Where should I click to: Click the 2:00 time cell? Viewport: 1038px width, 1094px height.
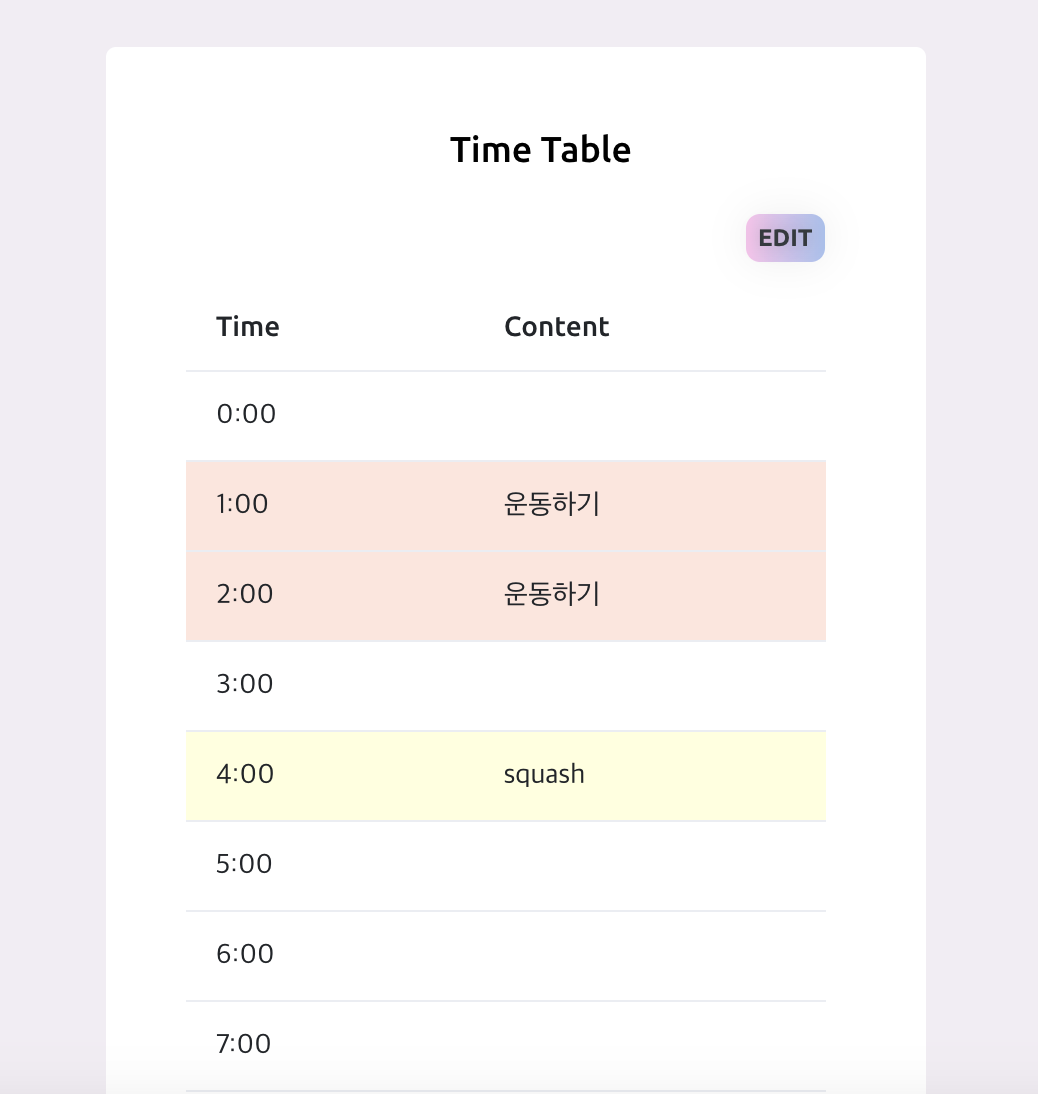[245, 594]
